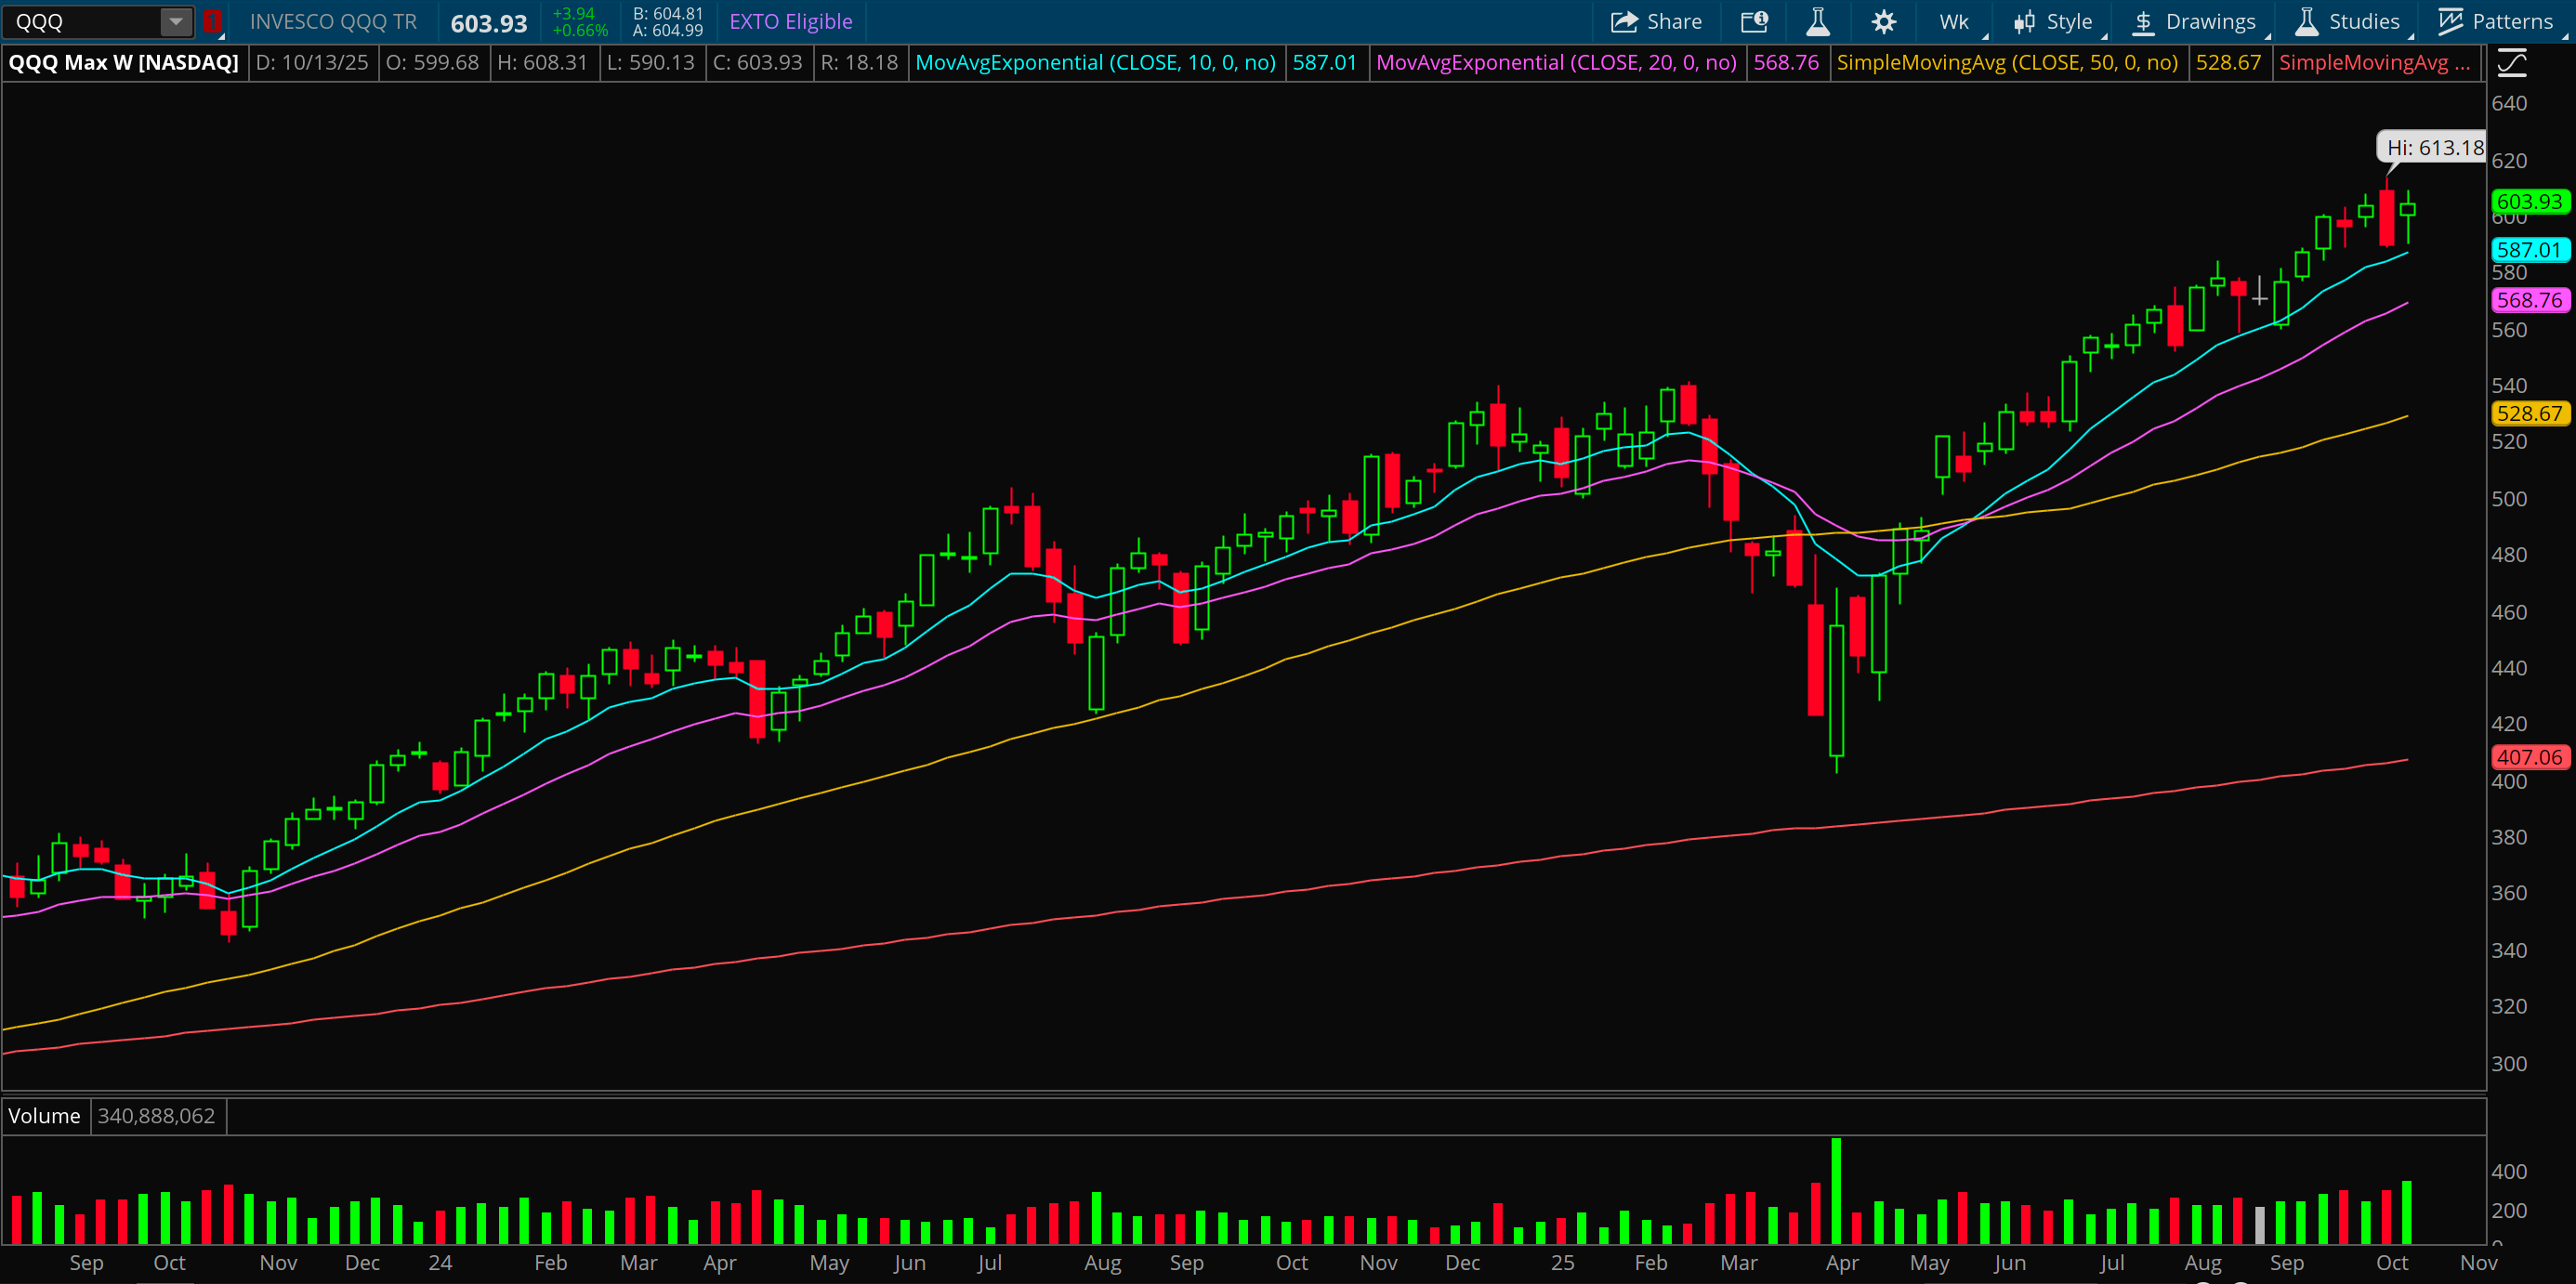Expand the QQQ symbol dropdown arrow

(175, 22)
